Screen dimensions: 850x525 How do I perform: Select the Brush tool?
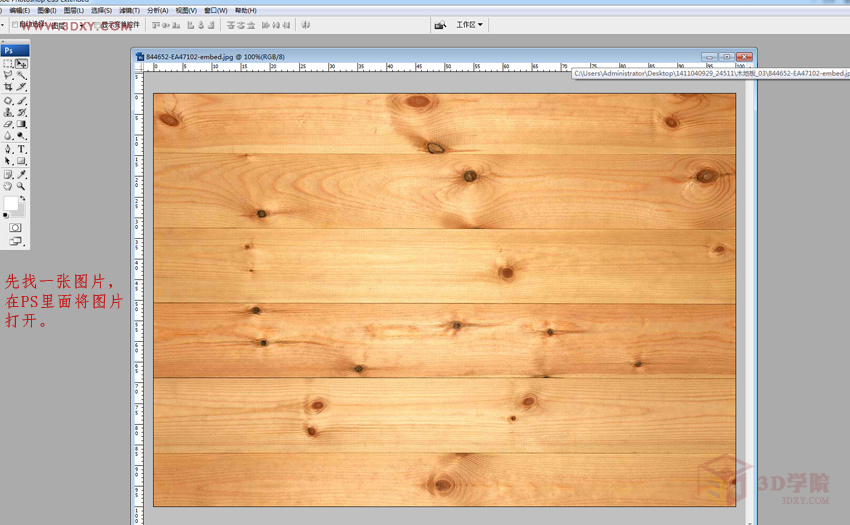21,101
